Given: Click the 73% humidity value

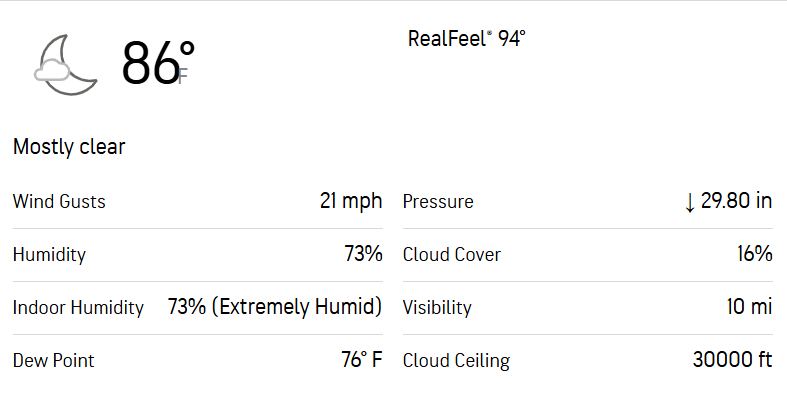Looking at the screenshot, I should [x=363, y=253].
